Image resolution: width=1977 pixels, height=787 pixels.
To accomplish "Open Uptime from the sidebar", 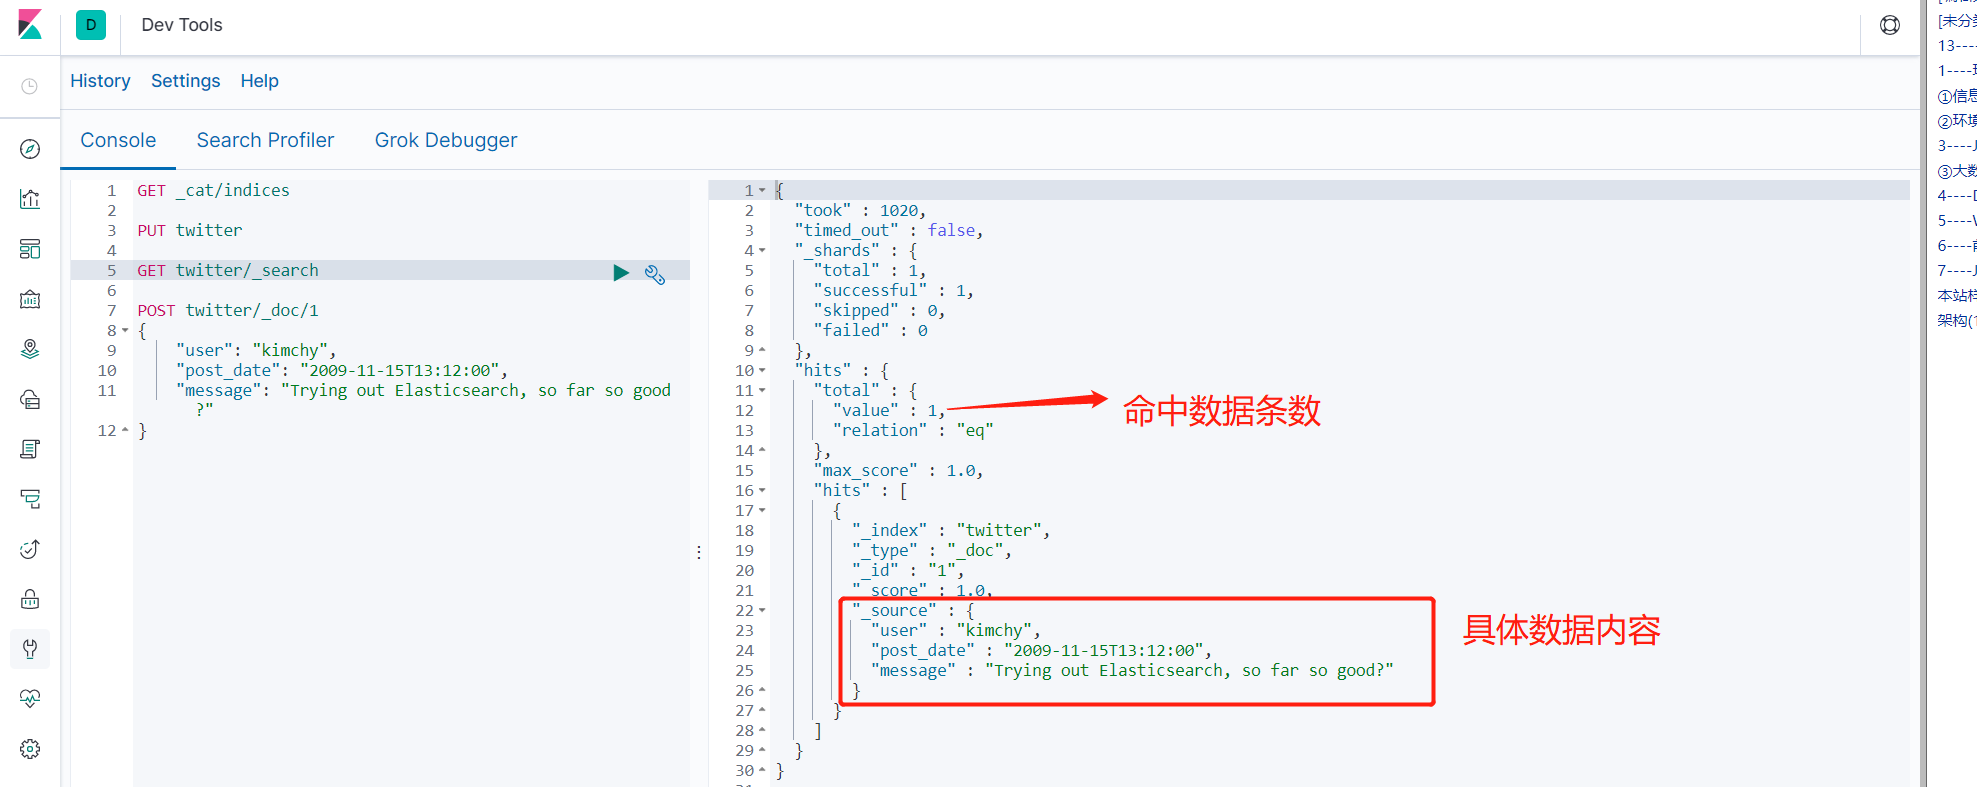I will 30,549.
